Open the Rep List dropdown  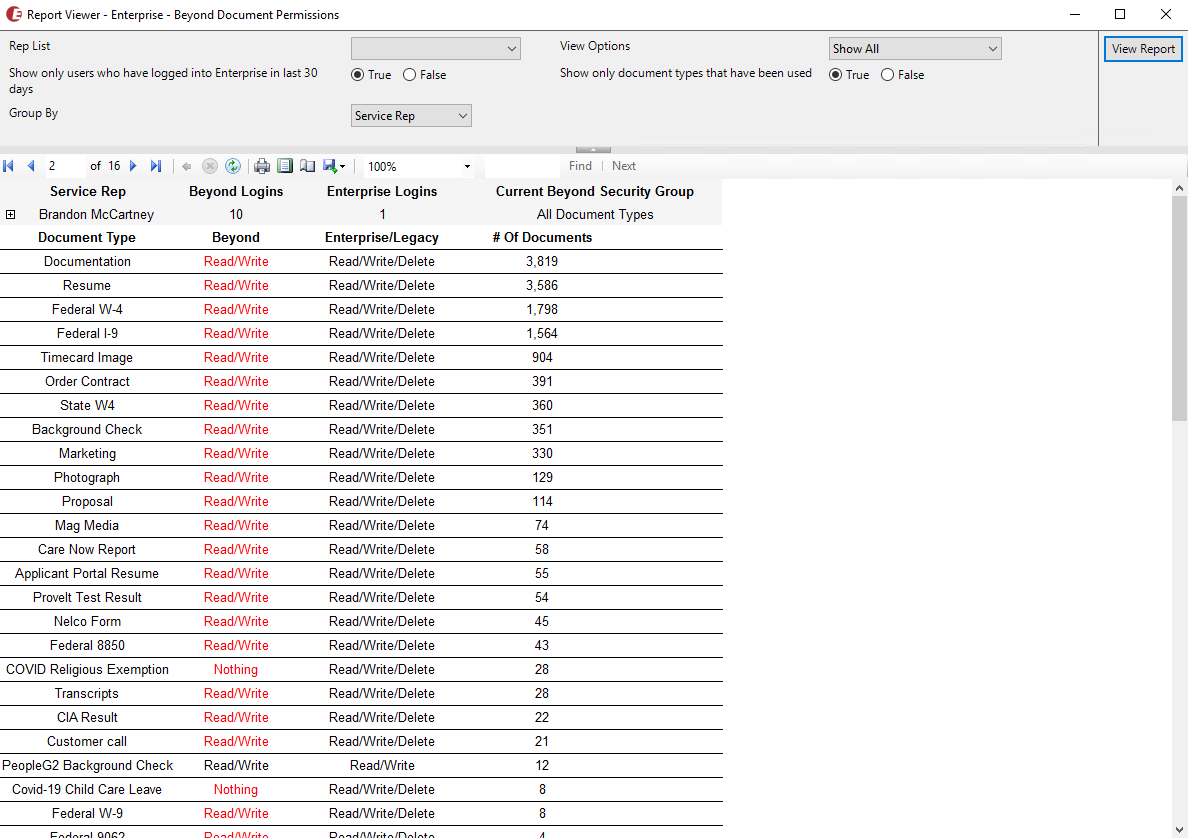[436, 48]
